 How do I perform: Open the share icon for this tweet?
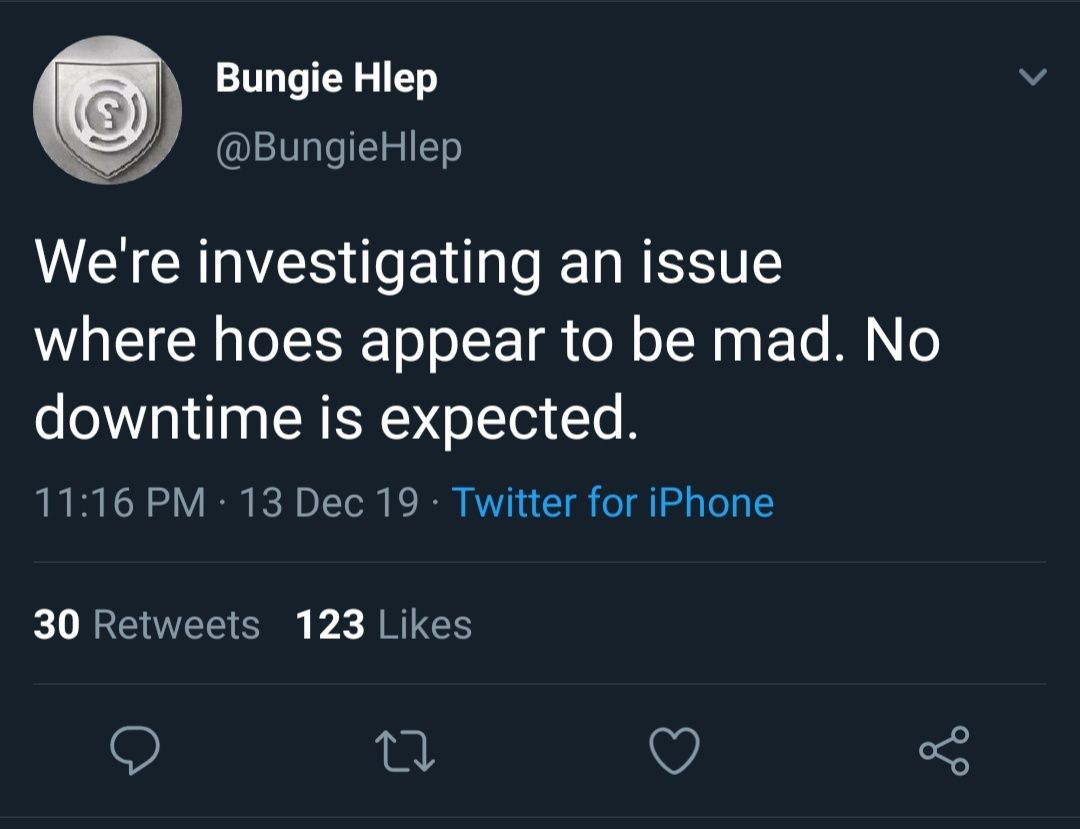tap(944, 751)
